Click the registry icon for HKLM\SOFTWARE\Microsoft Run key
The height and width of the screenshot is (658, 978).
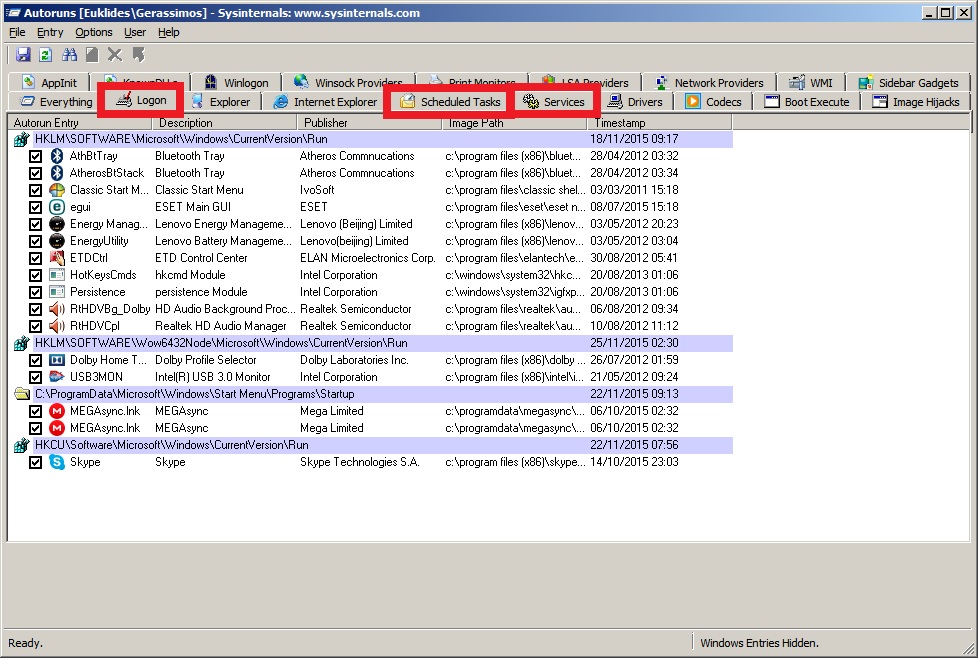click(x=22, y=139)
